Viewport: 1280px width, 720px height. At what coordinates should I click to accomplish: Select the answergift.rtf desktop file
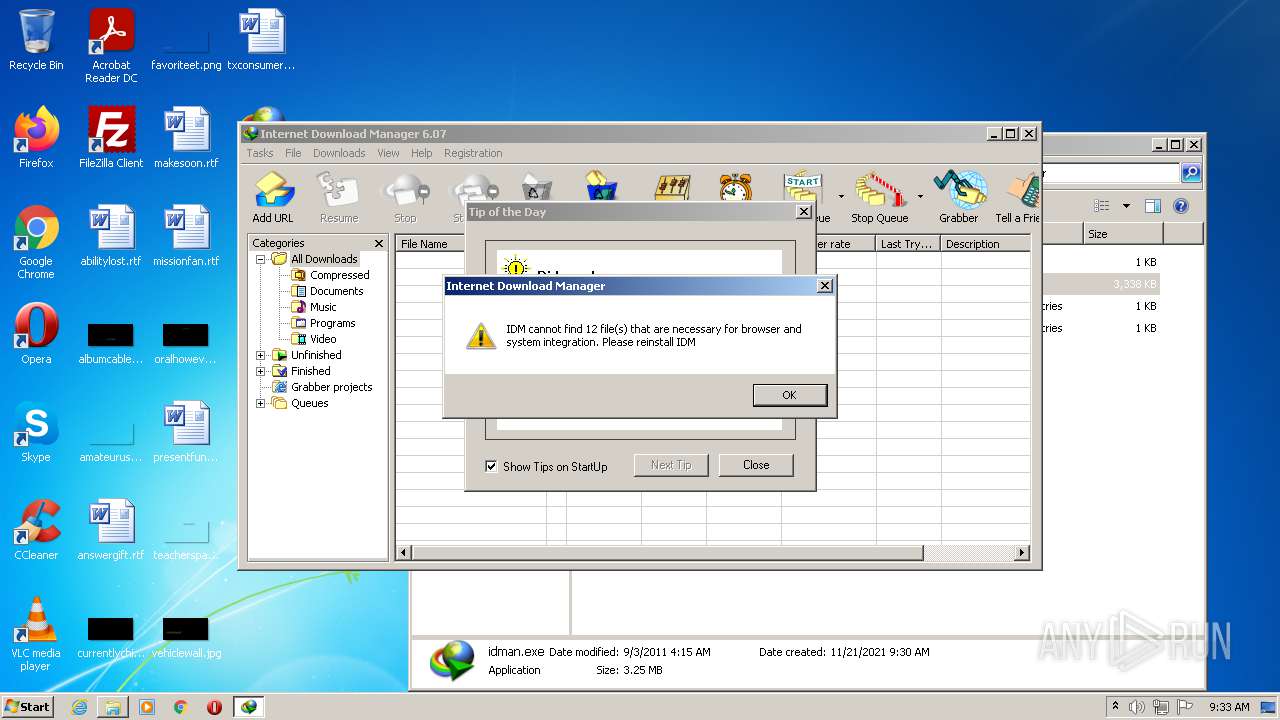[x=111, y=530]
